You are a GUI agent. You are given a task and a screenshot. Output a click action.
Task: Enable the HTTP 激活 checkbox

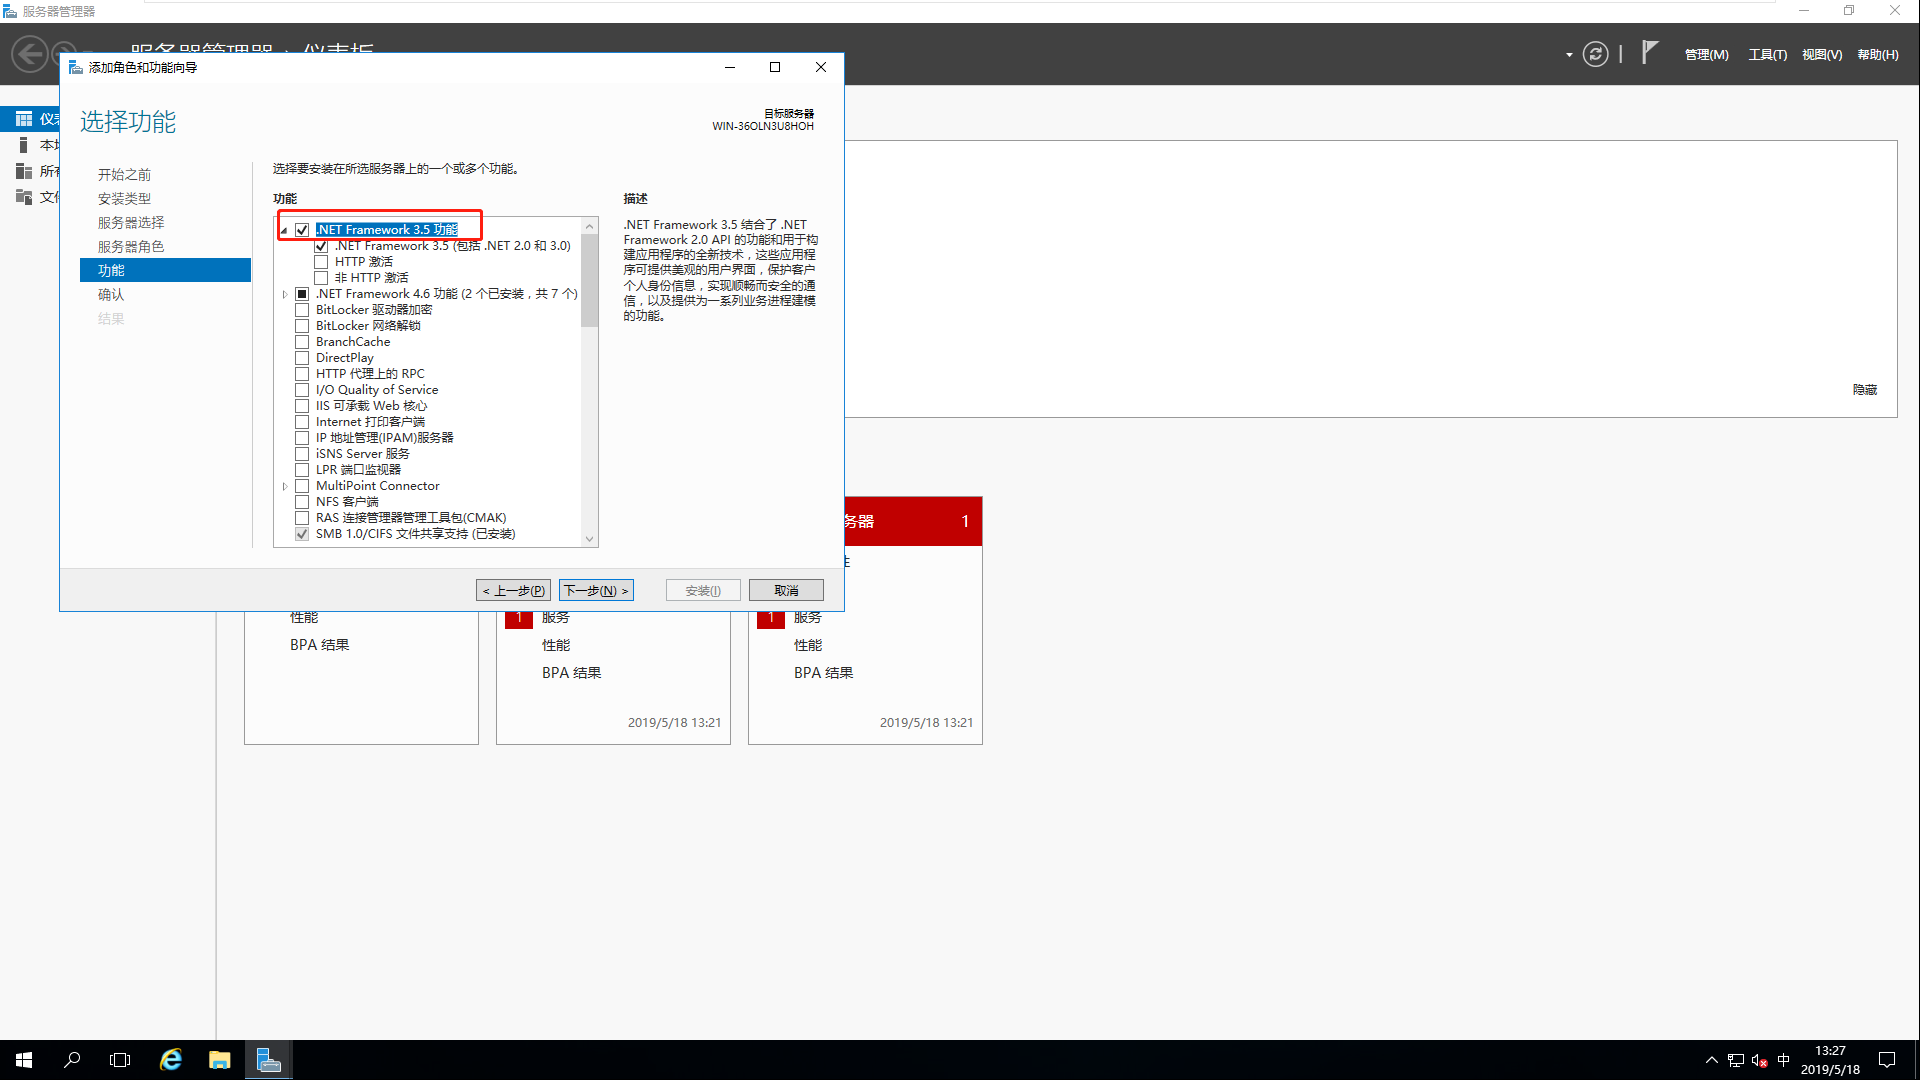tap(322, 261)
